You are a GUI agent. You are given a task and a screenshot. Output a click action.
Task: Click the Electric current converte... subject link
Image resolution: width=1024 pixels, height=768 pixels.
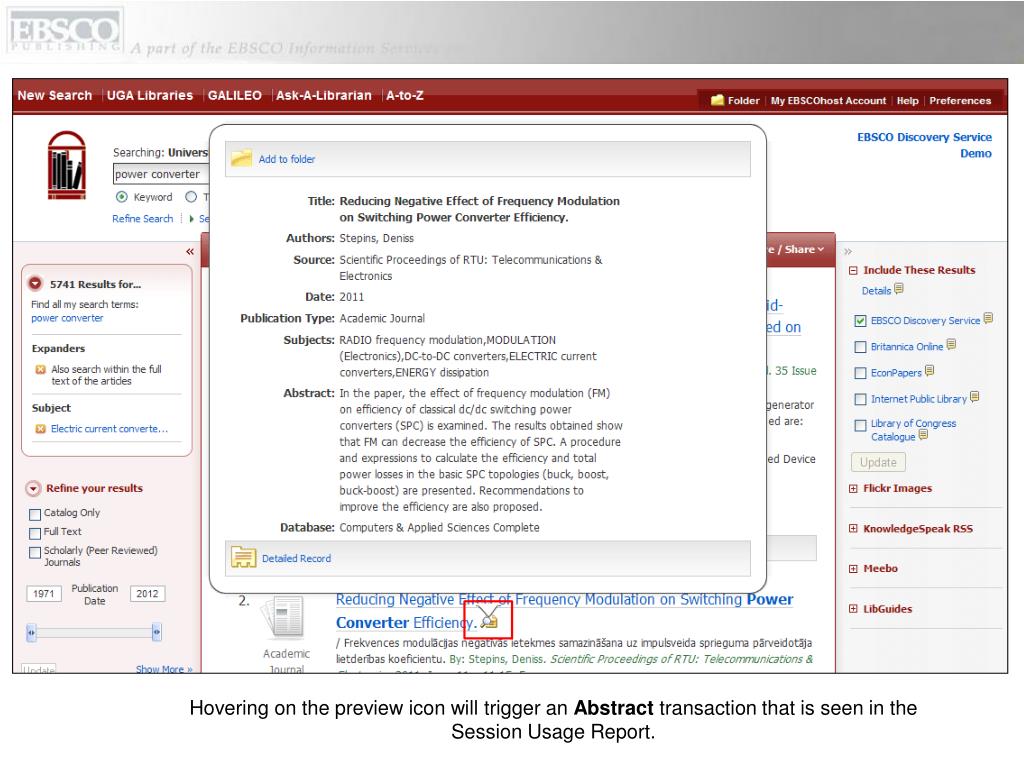109,429
